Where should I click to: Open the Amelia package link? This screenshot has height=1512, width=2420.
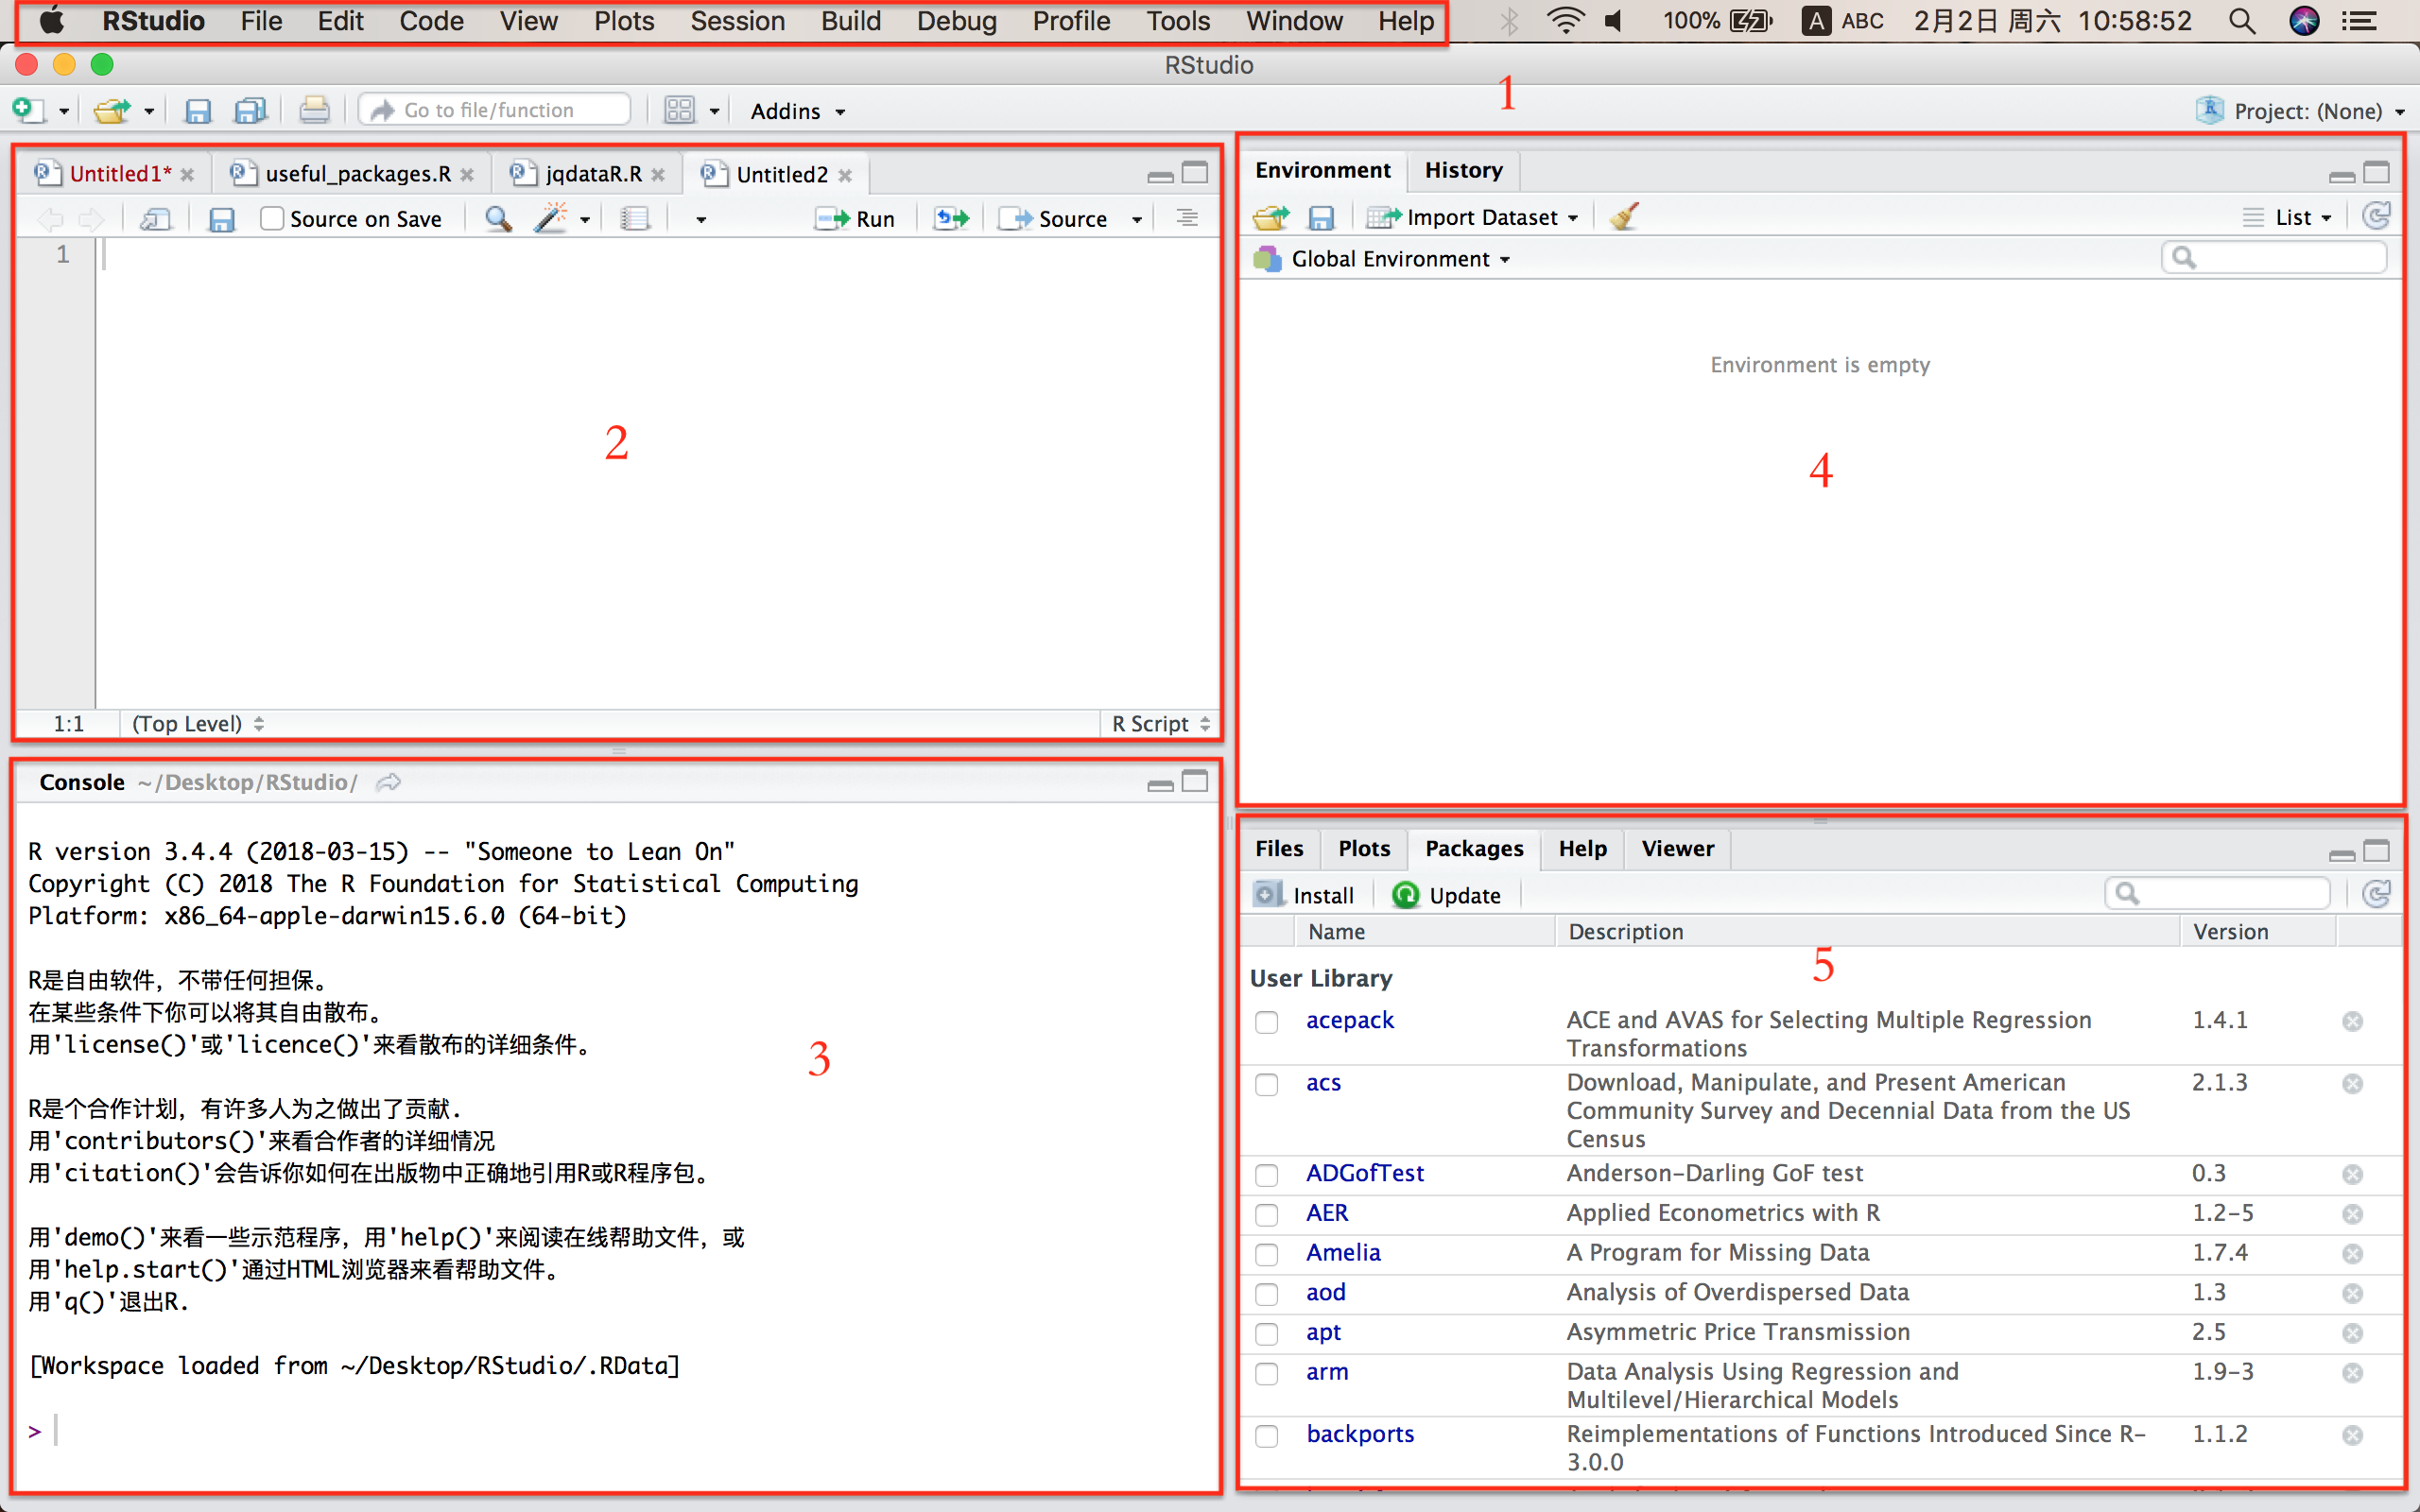coord(1343,1253)
